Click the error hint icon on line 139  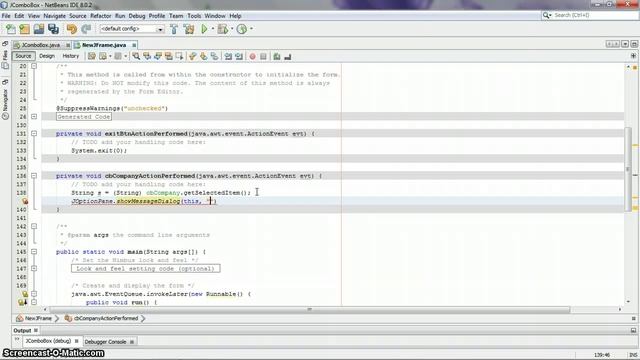pyautogui.click(x=25, y=201)
